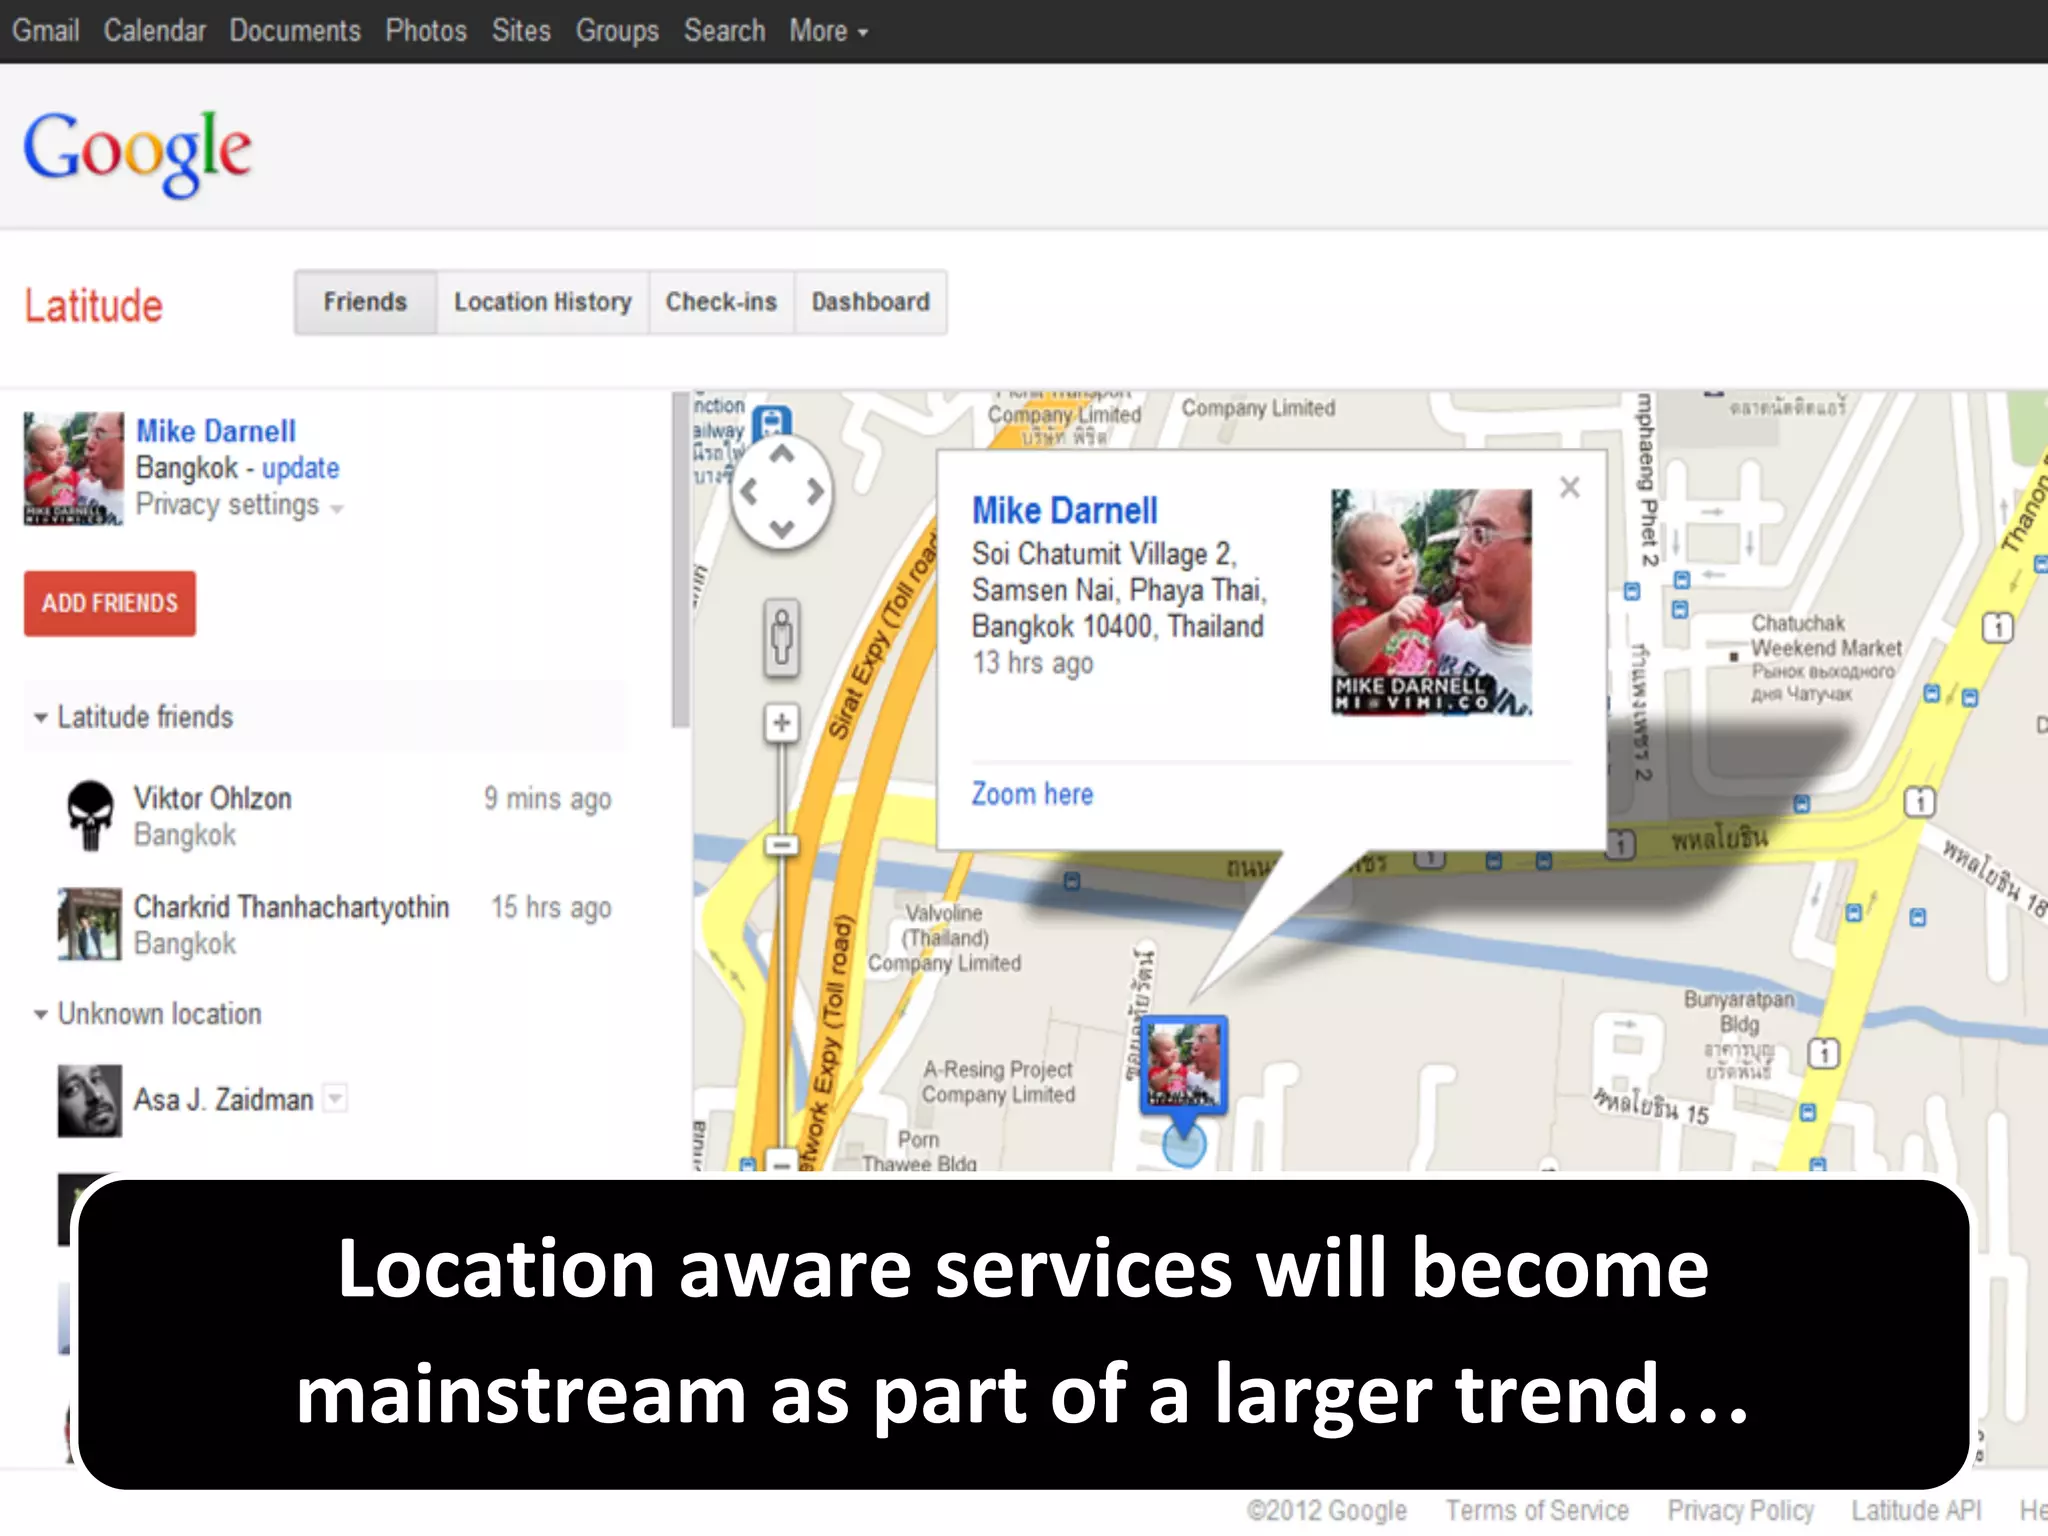The image size is (2048, 1536).
Task: Pan the map right with the arrow
Action: point(816,491)
